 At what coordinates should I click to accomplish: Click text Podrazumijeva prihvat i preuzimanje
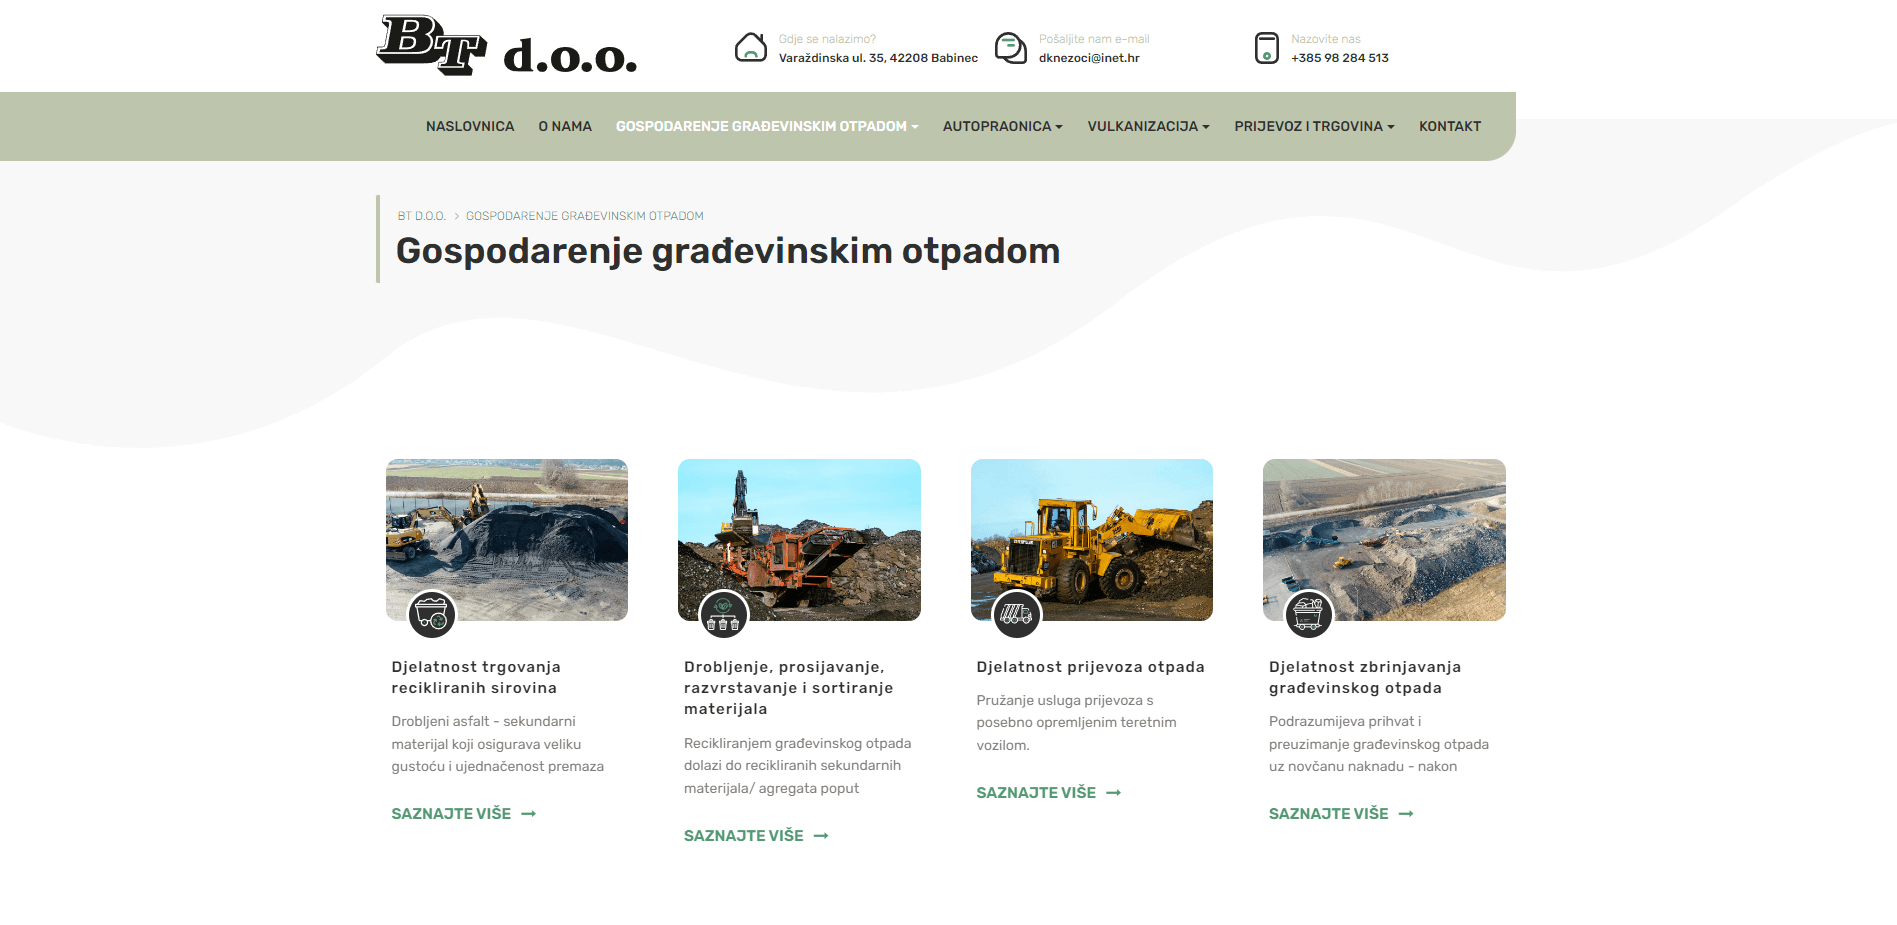[x=1379, y=744]
